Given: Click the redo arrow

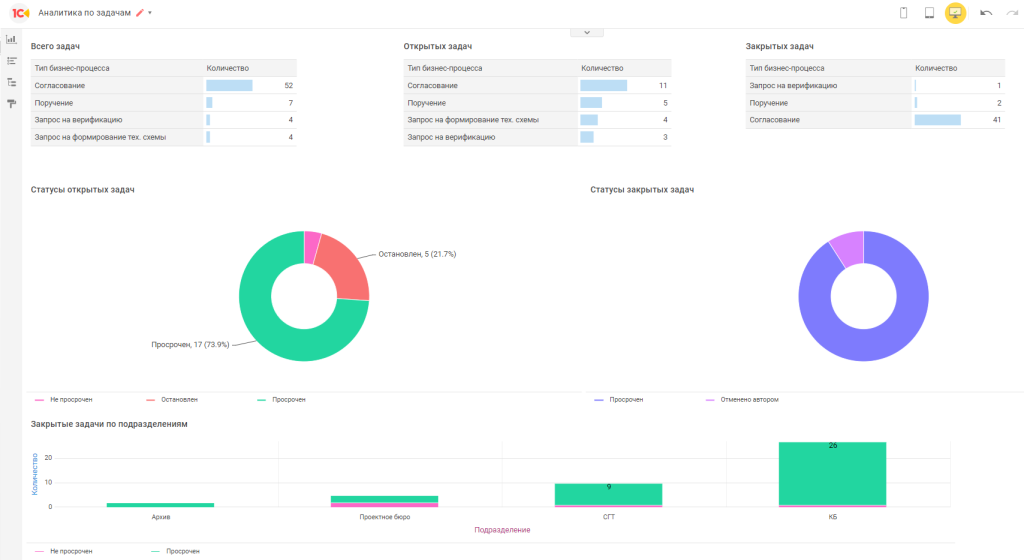Looking at the screenshot, I should 1011,13.
